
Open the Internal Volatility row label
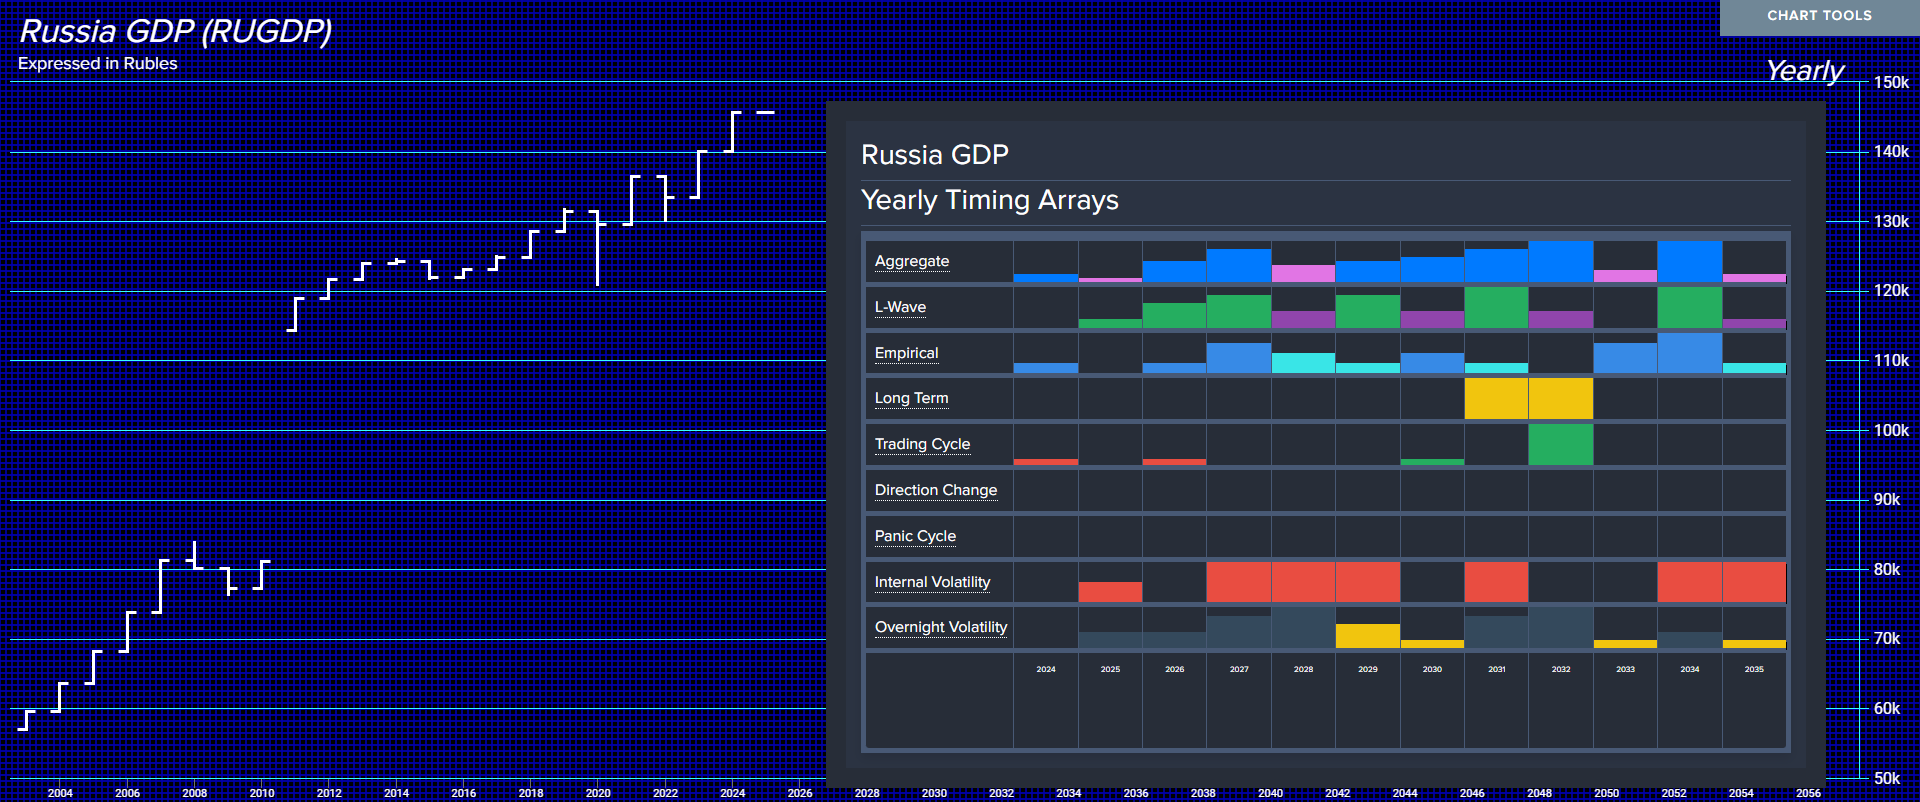(932, 582)
